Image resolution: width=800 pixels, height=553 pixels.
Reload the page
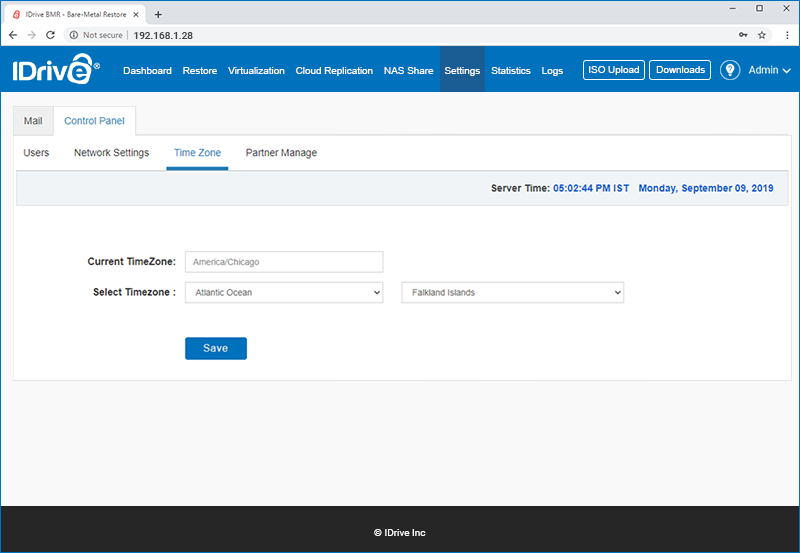point(50,35)
